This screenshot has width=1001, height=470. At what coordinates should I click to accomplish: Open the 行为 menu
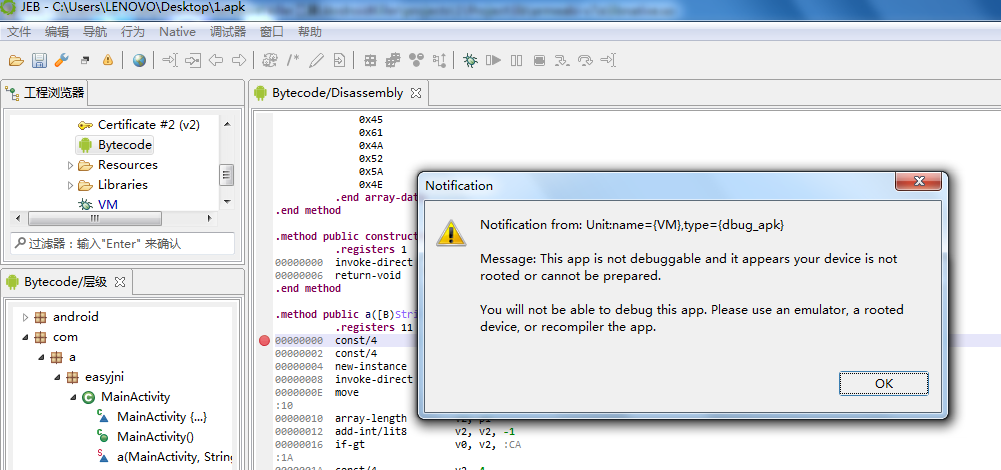point(133,31)
